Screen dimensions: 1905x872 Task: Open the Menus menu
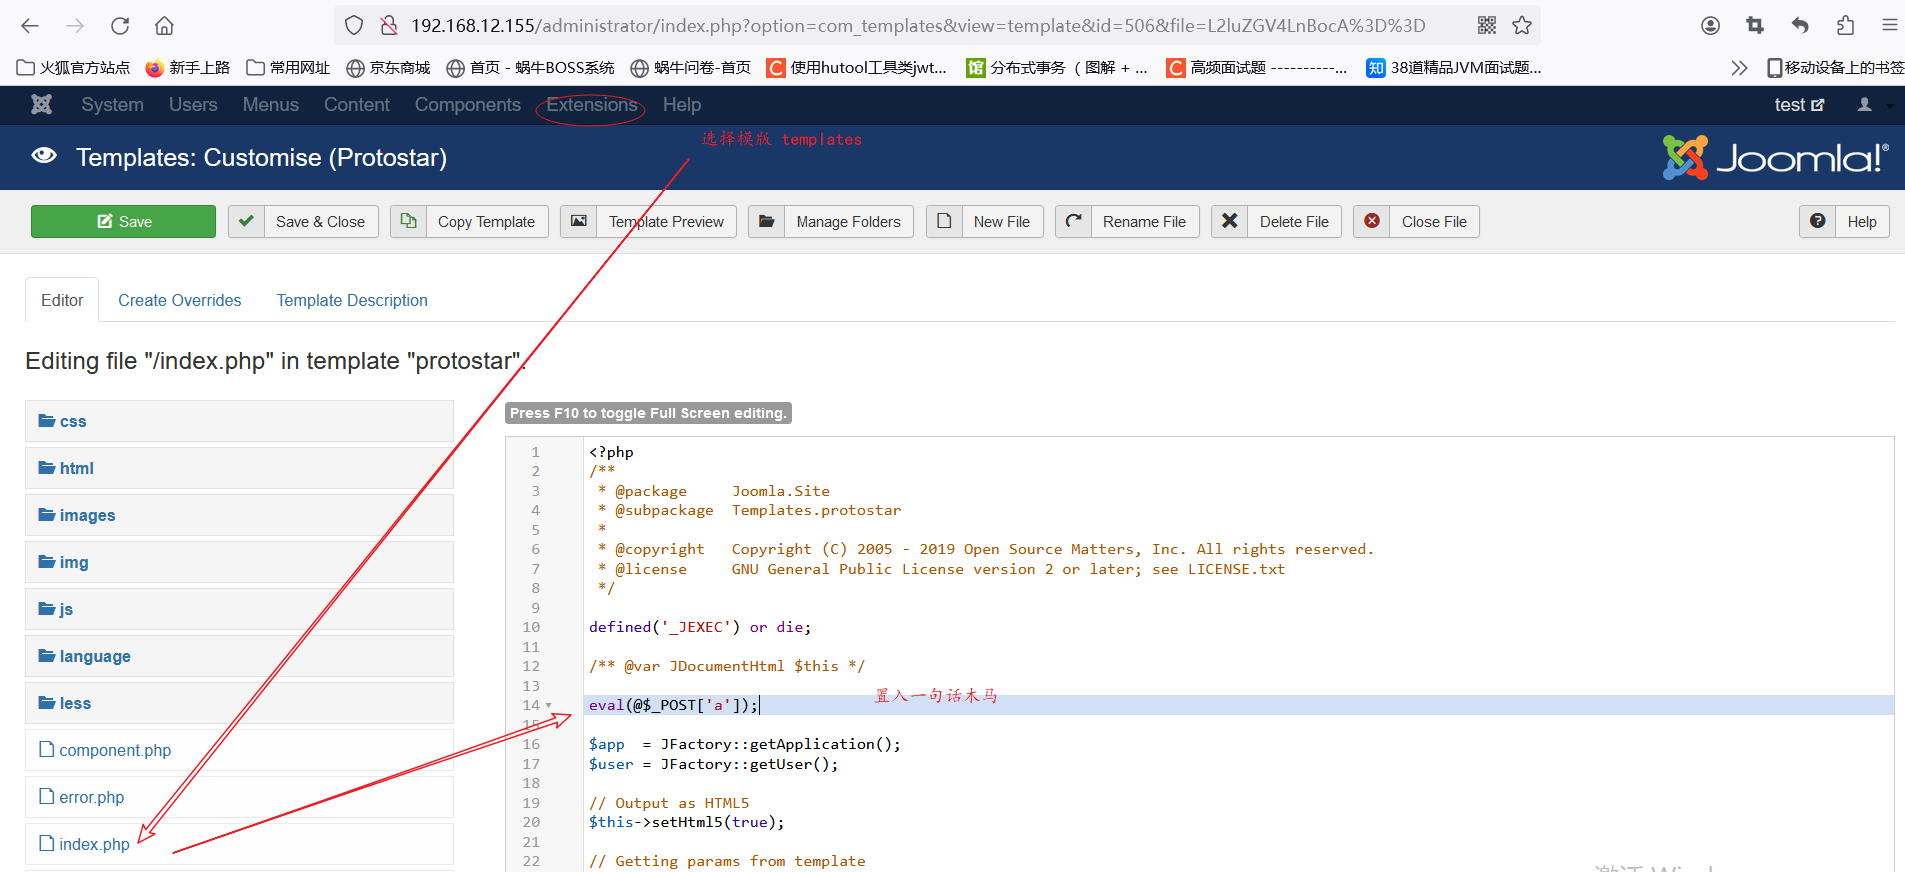pos(270,104)
